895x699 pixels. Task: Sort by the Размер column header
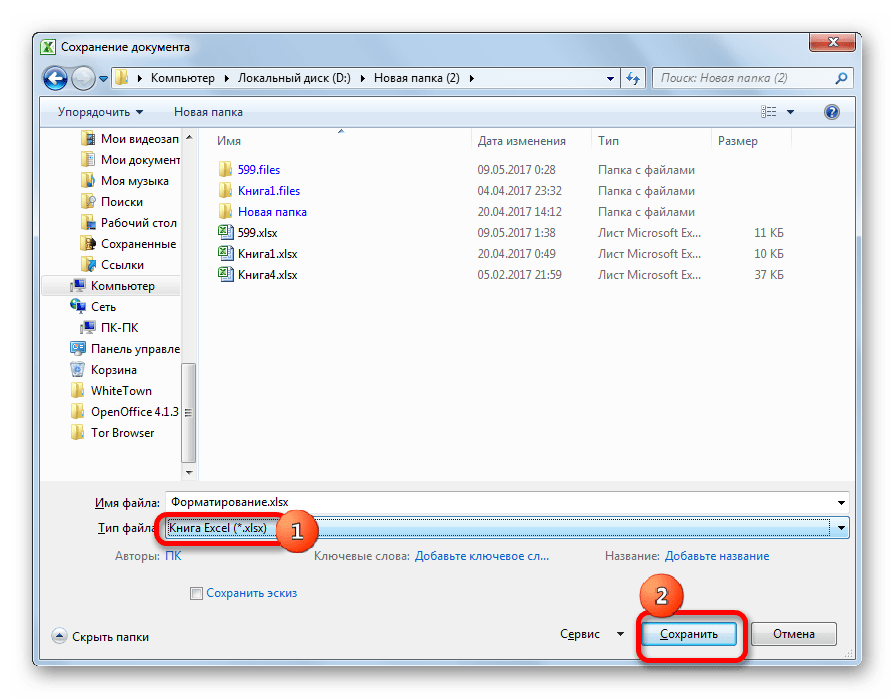pyautogui.click(x=737, y=141)
